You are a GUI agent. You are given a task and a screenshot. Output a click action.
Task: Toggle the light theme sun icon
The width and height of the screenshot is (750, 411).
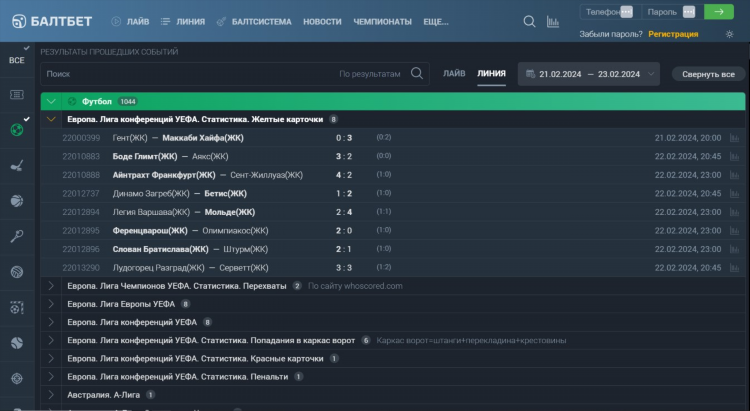tap(729, 34)
